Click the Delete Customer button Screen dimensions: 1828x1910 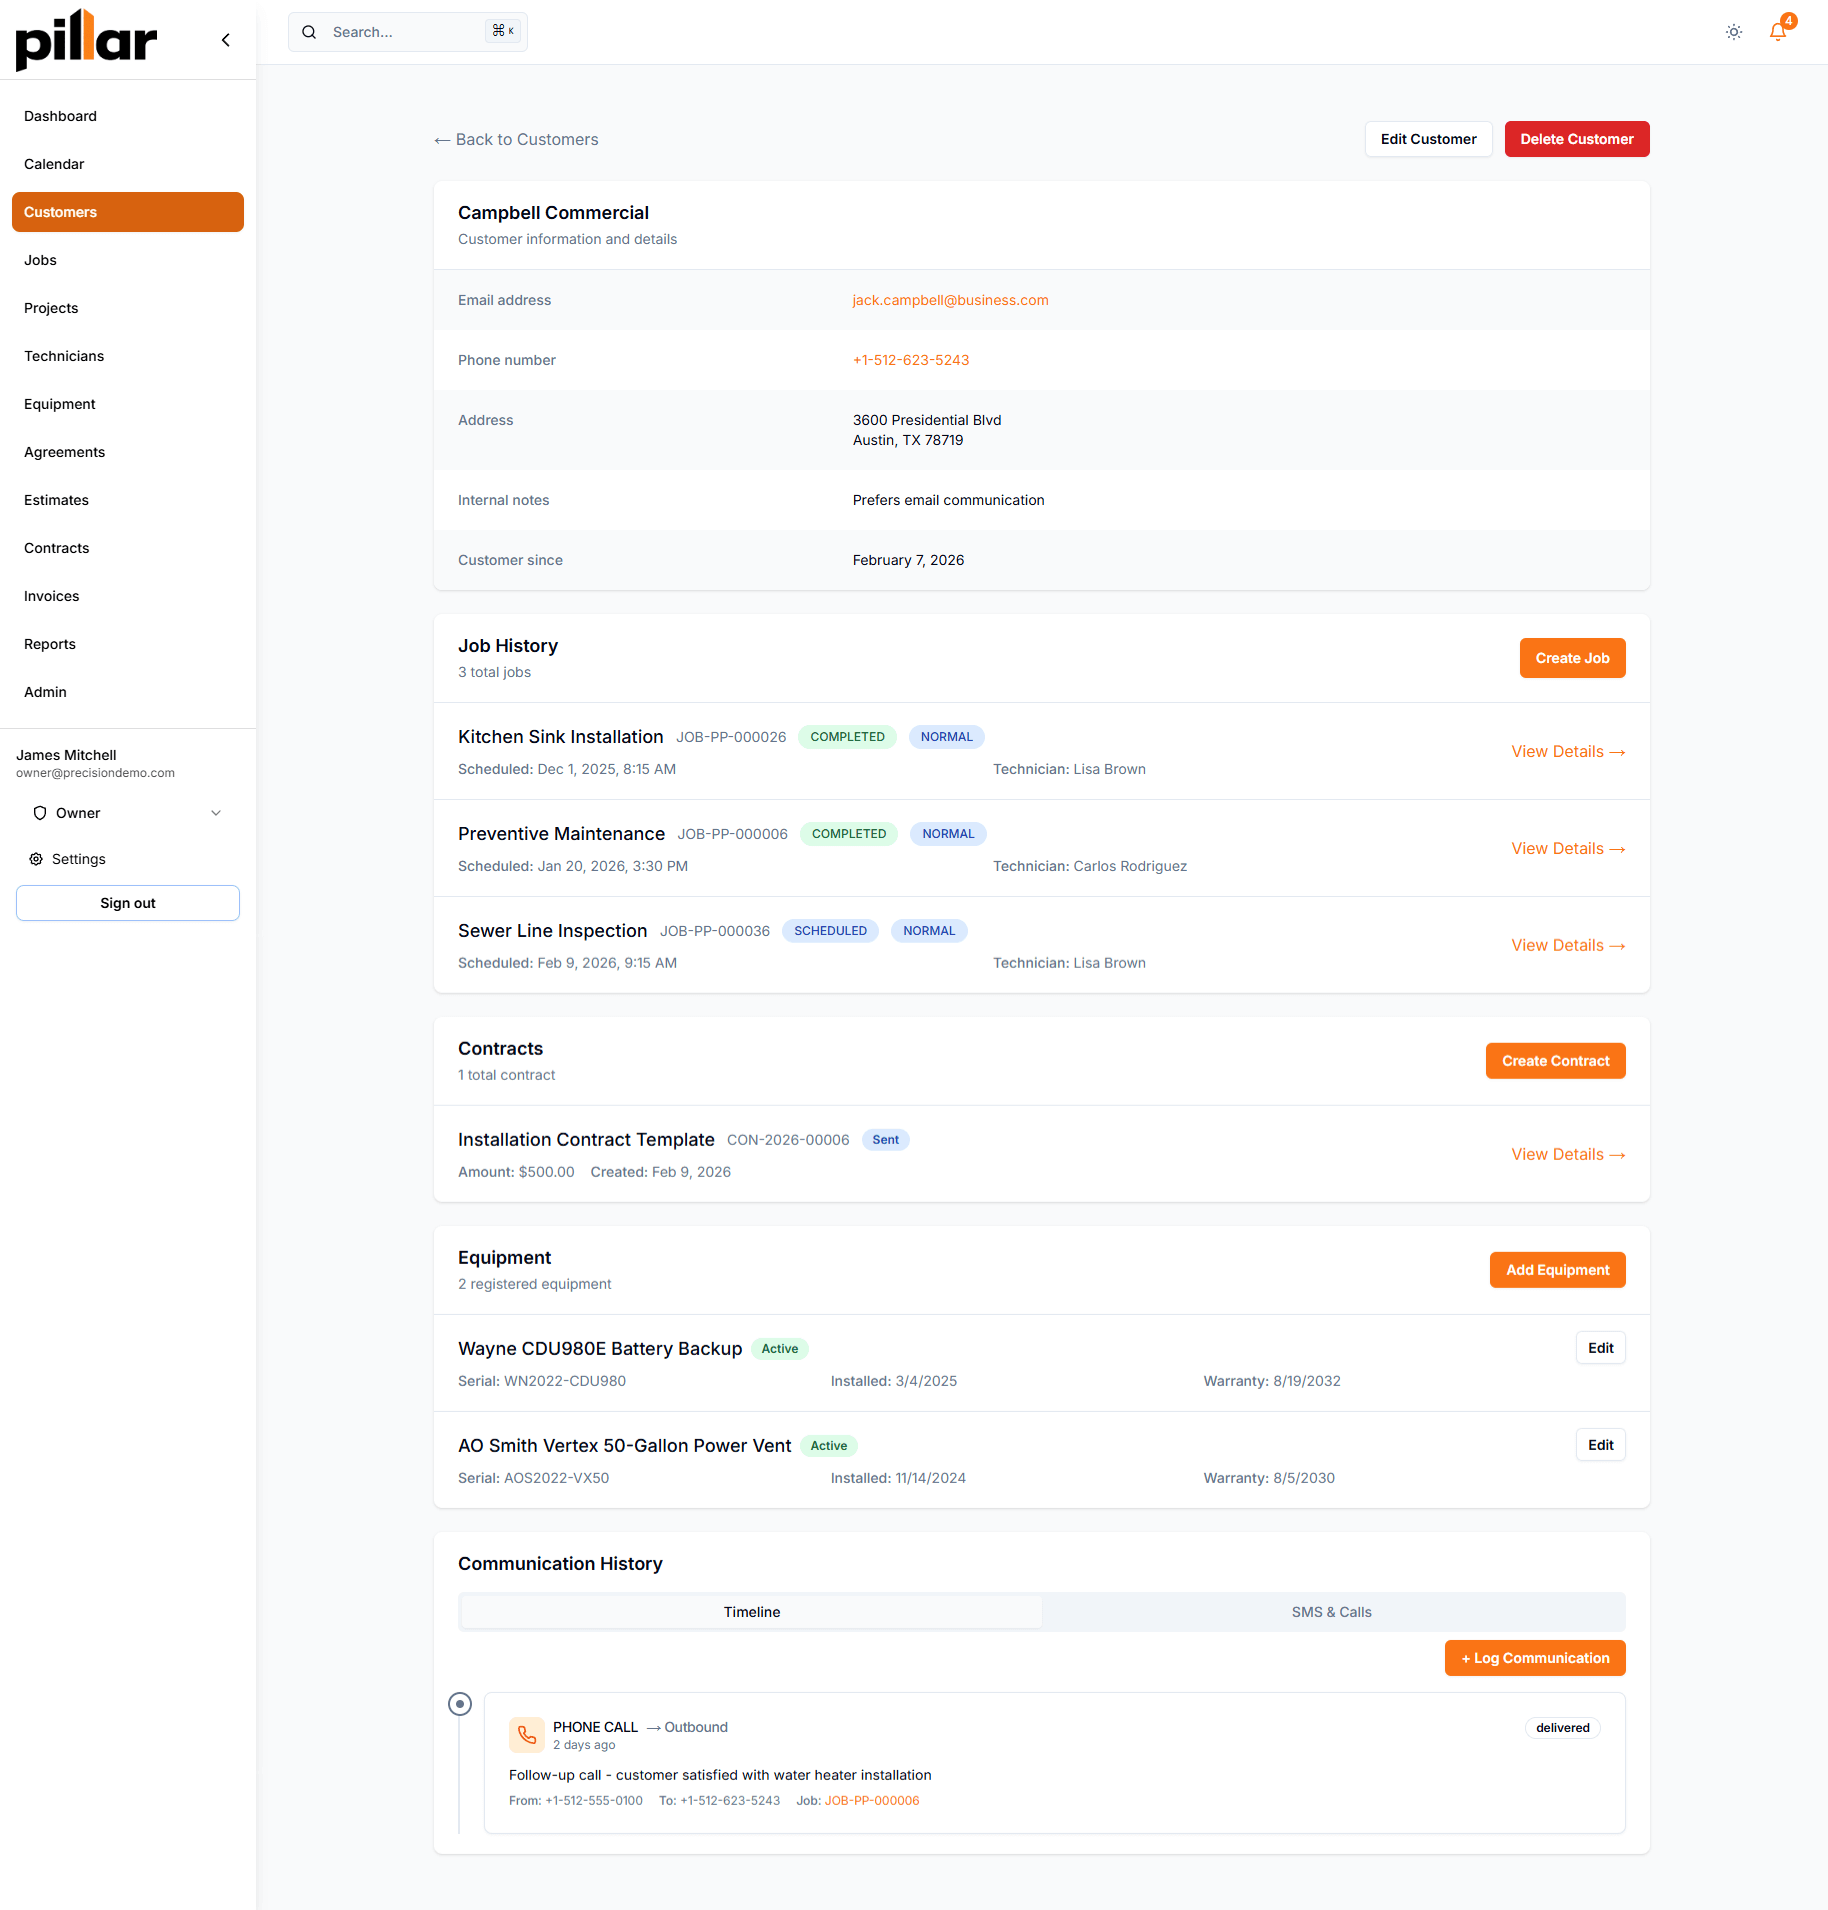click(x=1576, y=139)
